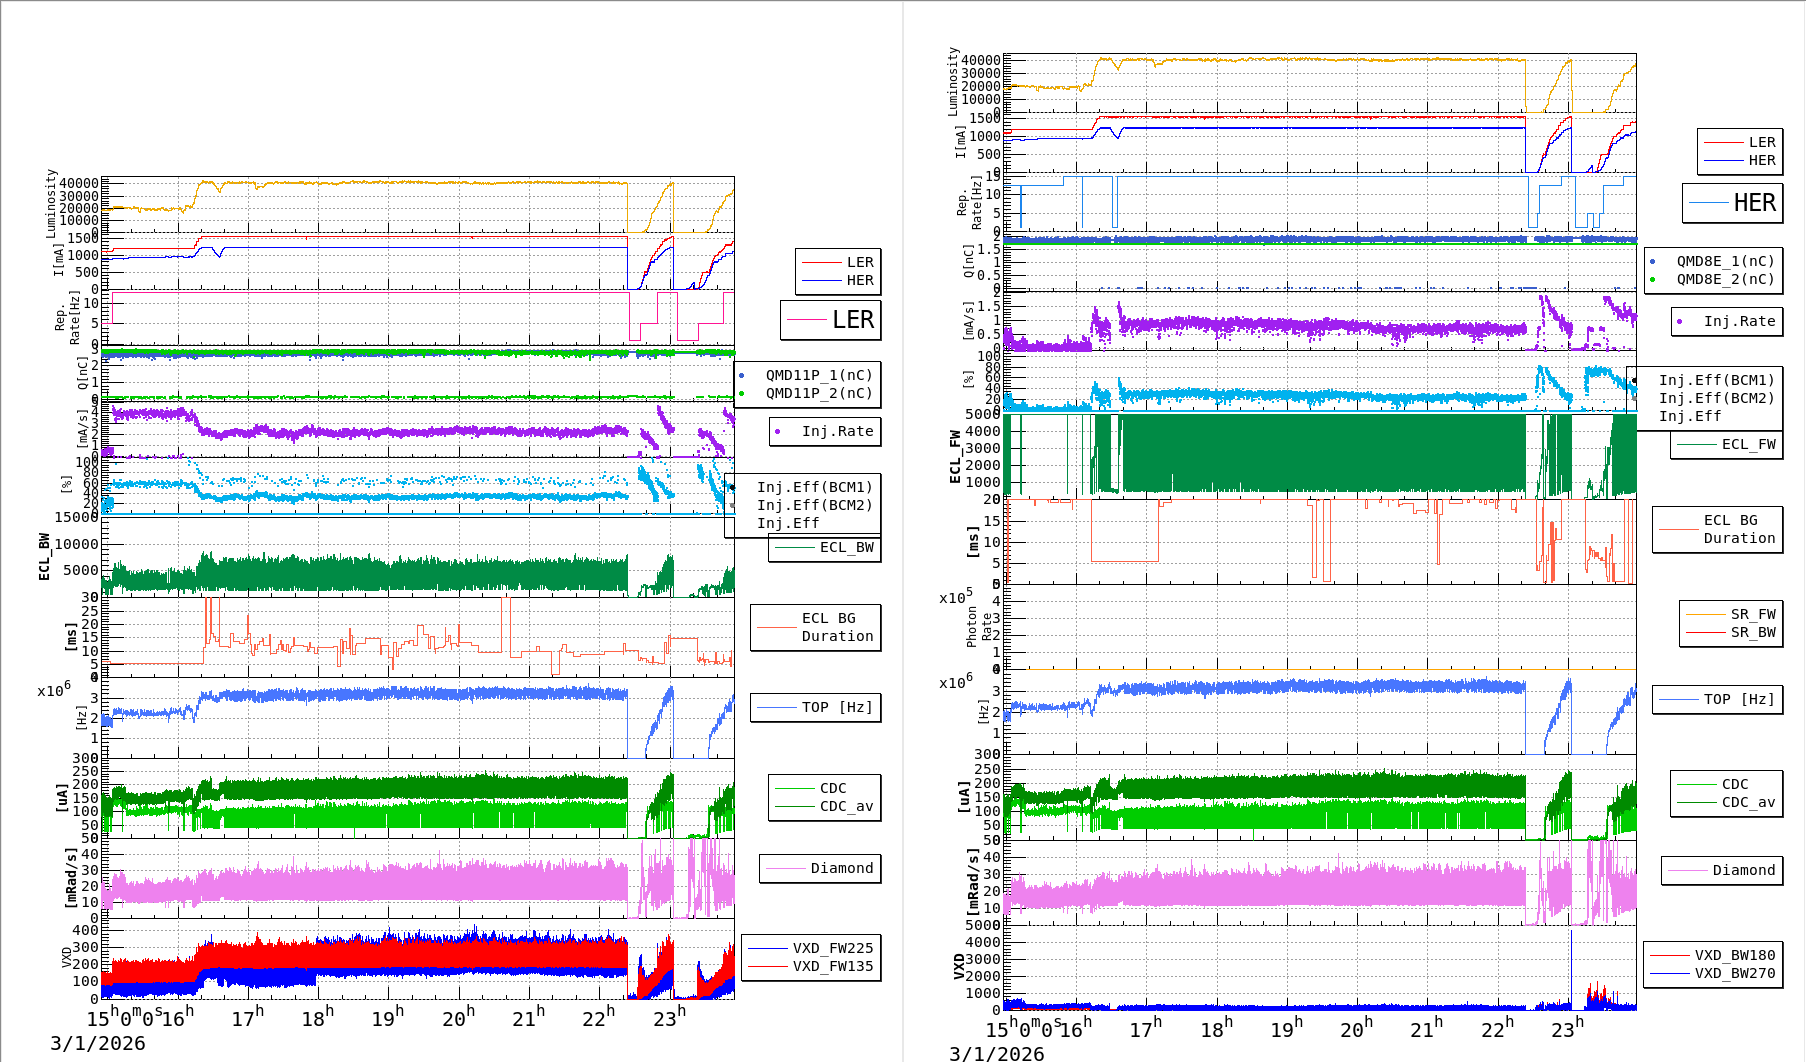The height and width of the screenshot is (1062, 1806).
Task: Click Inj.Eff(BCM2) in the right plot legend
Action: [x=1716, y=398]
